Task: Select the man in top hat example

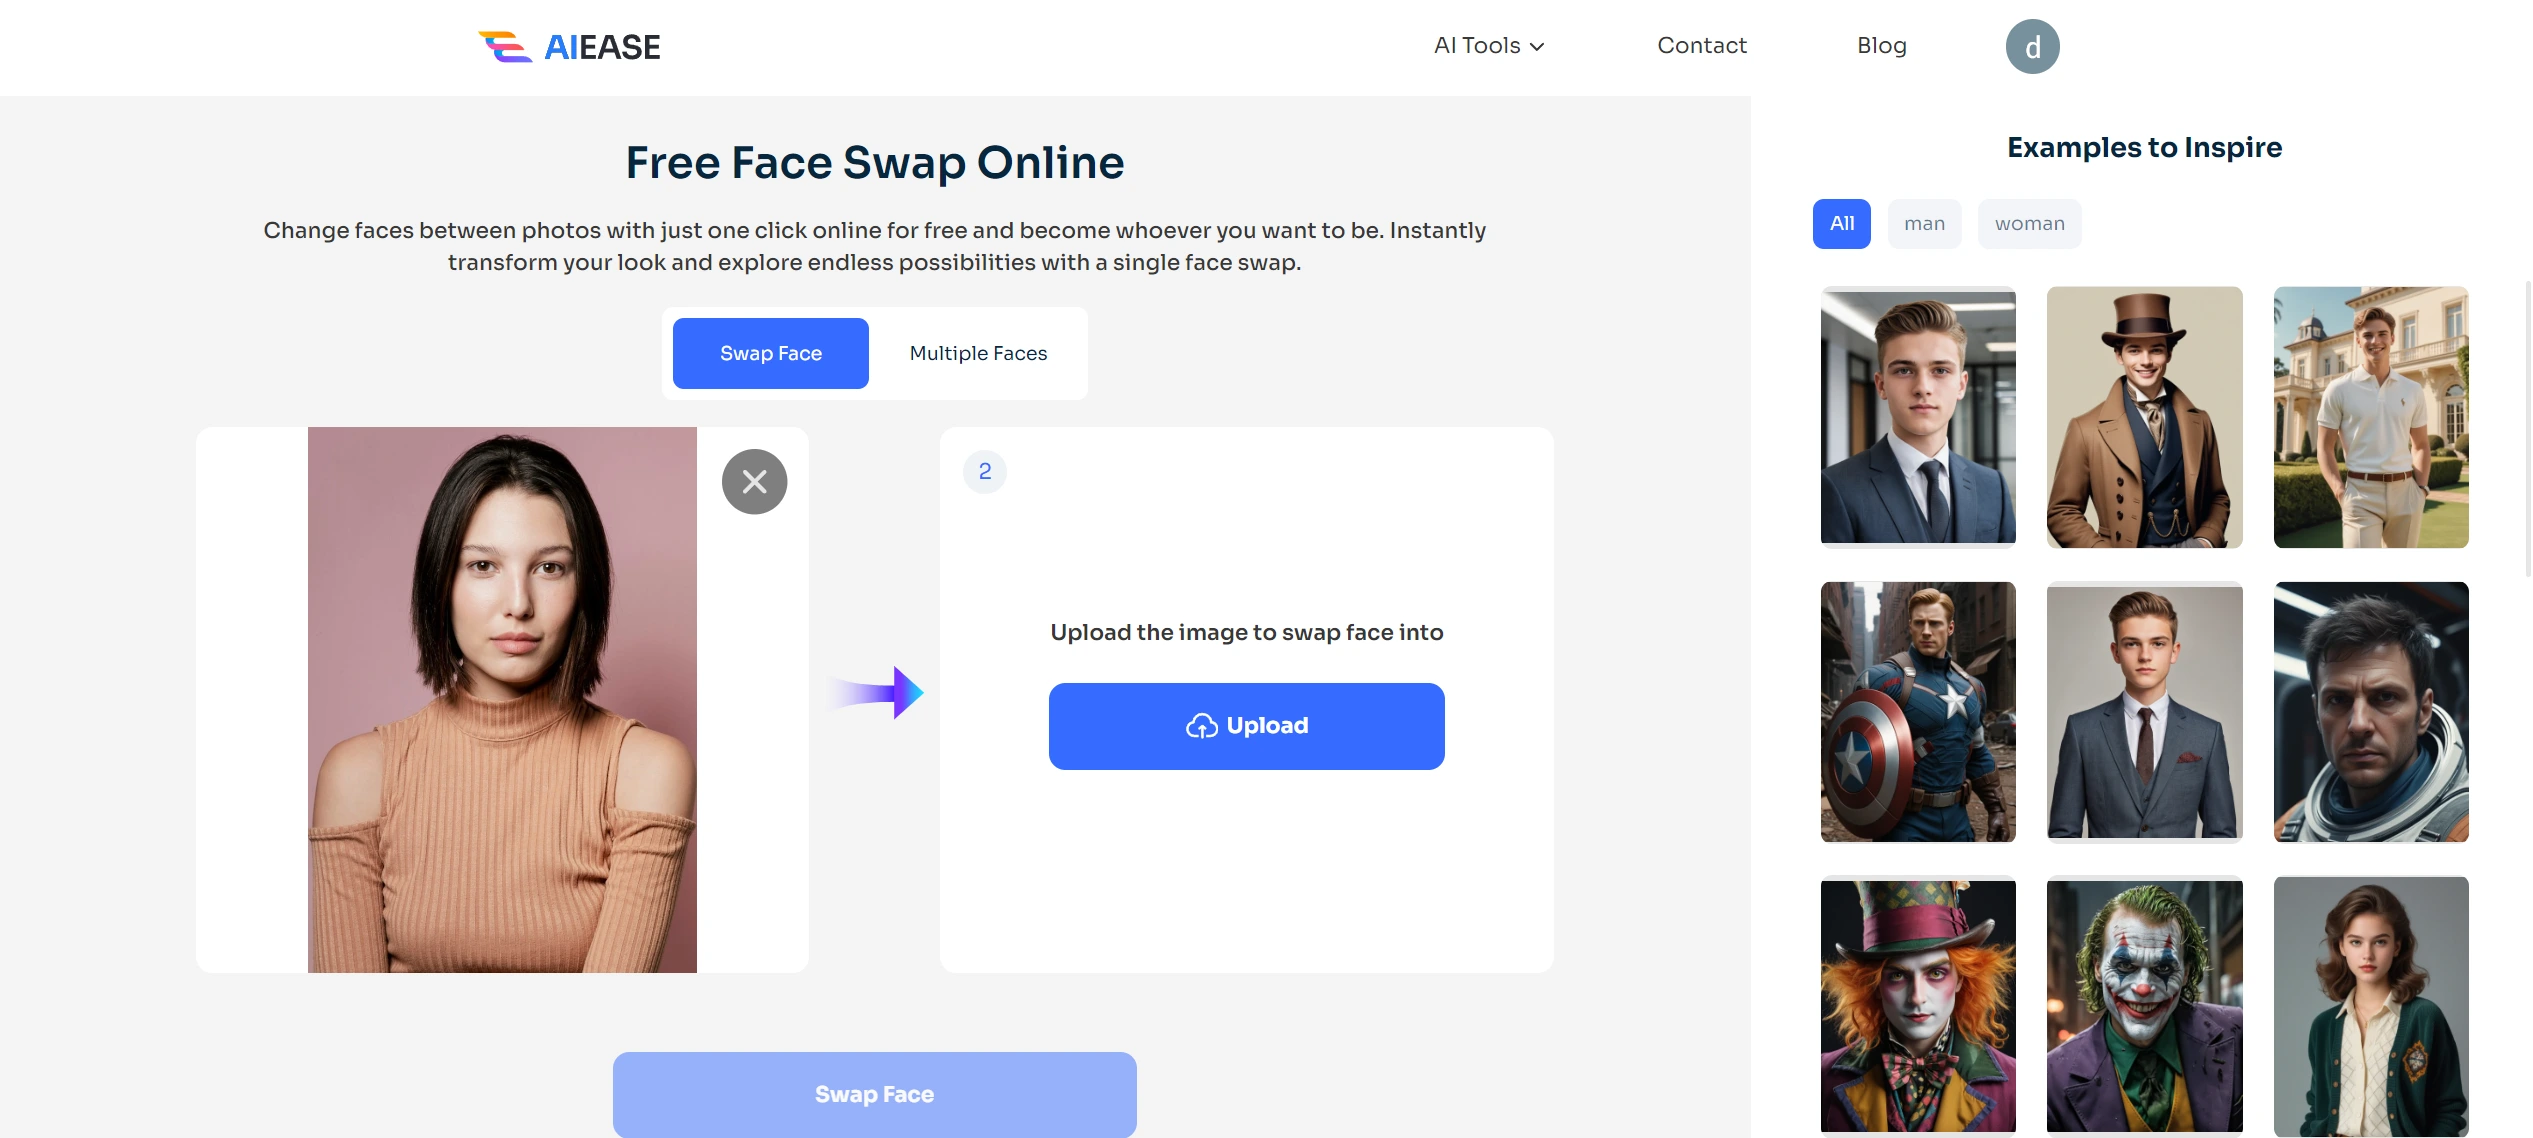Action: point(2144,417)
